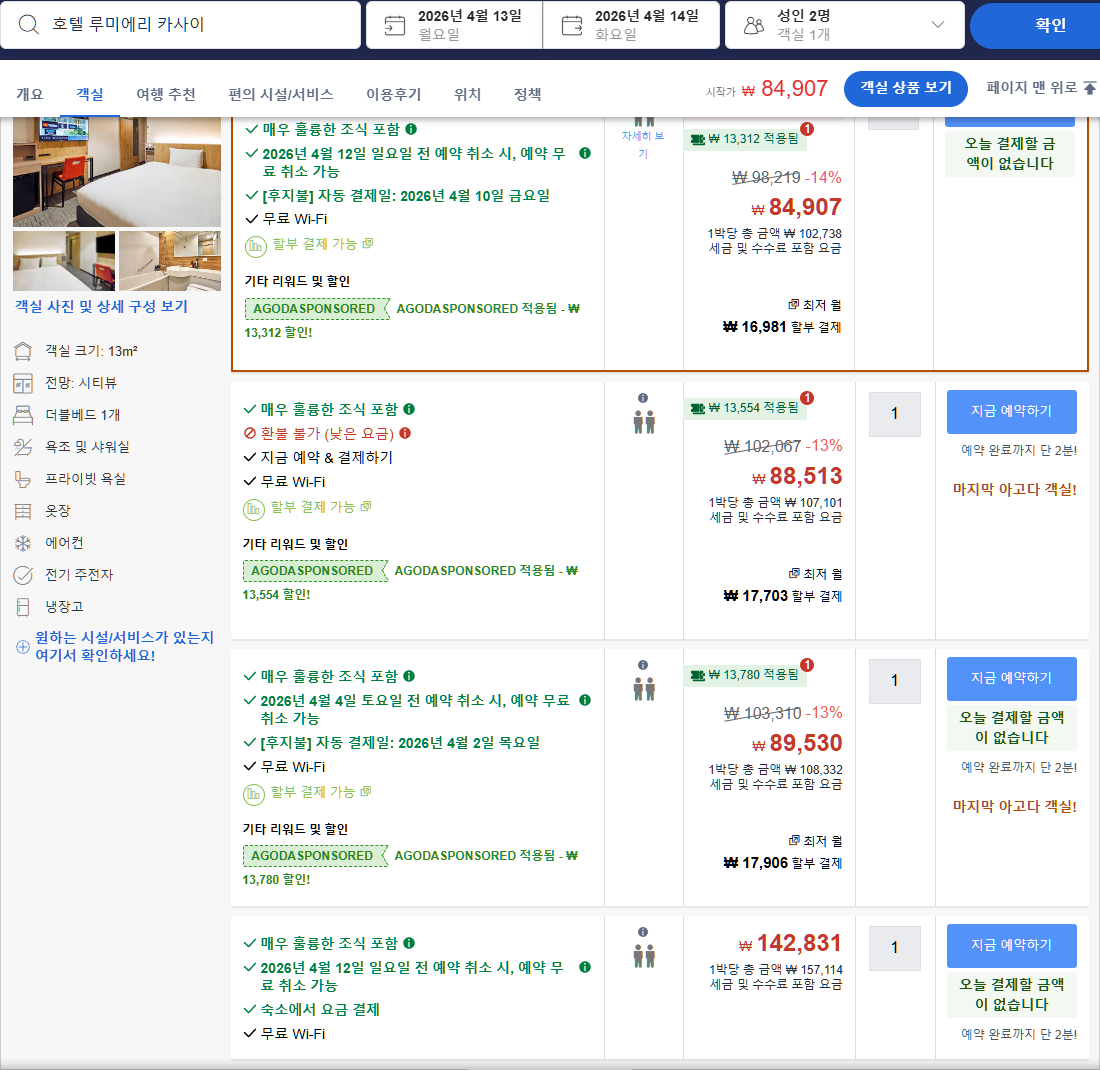Click info icon beside 4월 12일 cancellation in first offer
1100x1071 pixels.
point(585,153)
